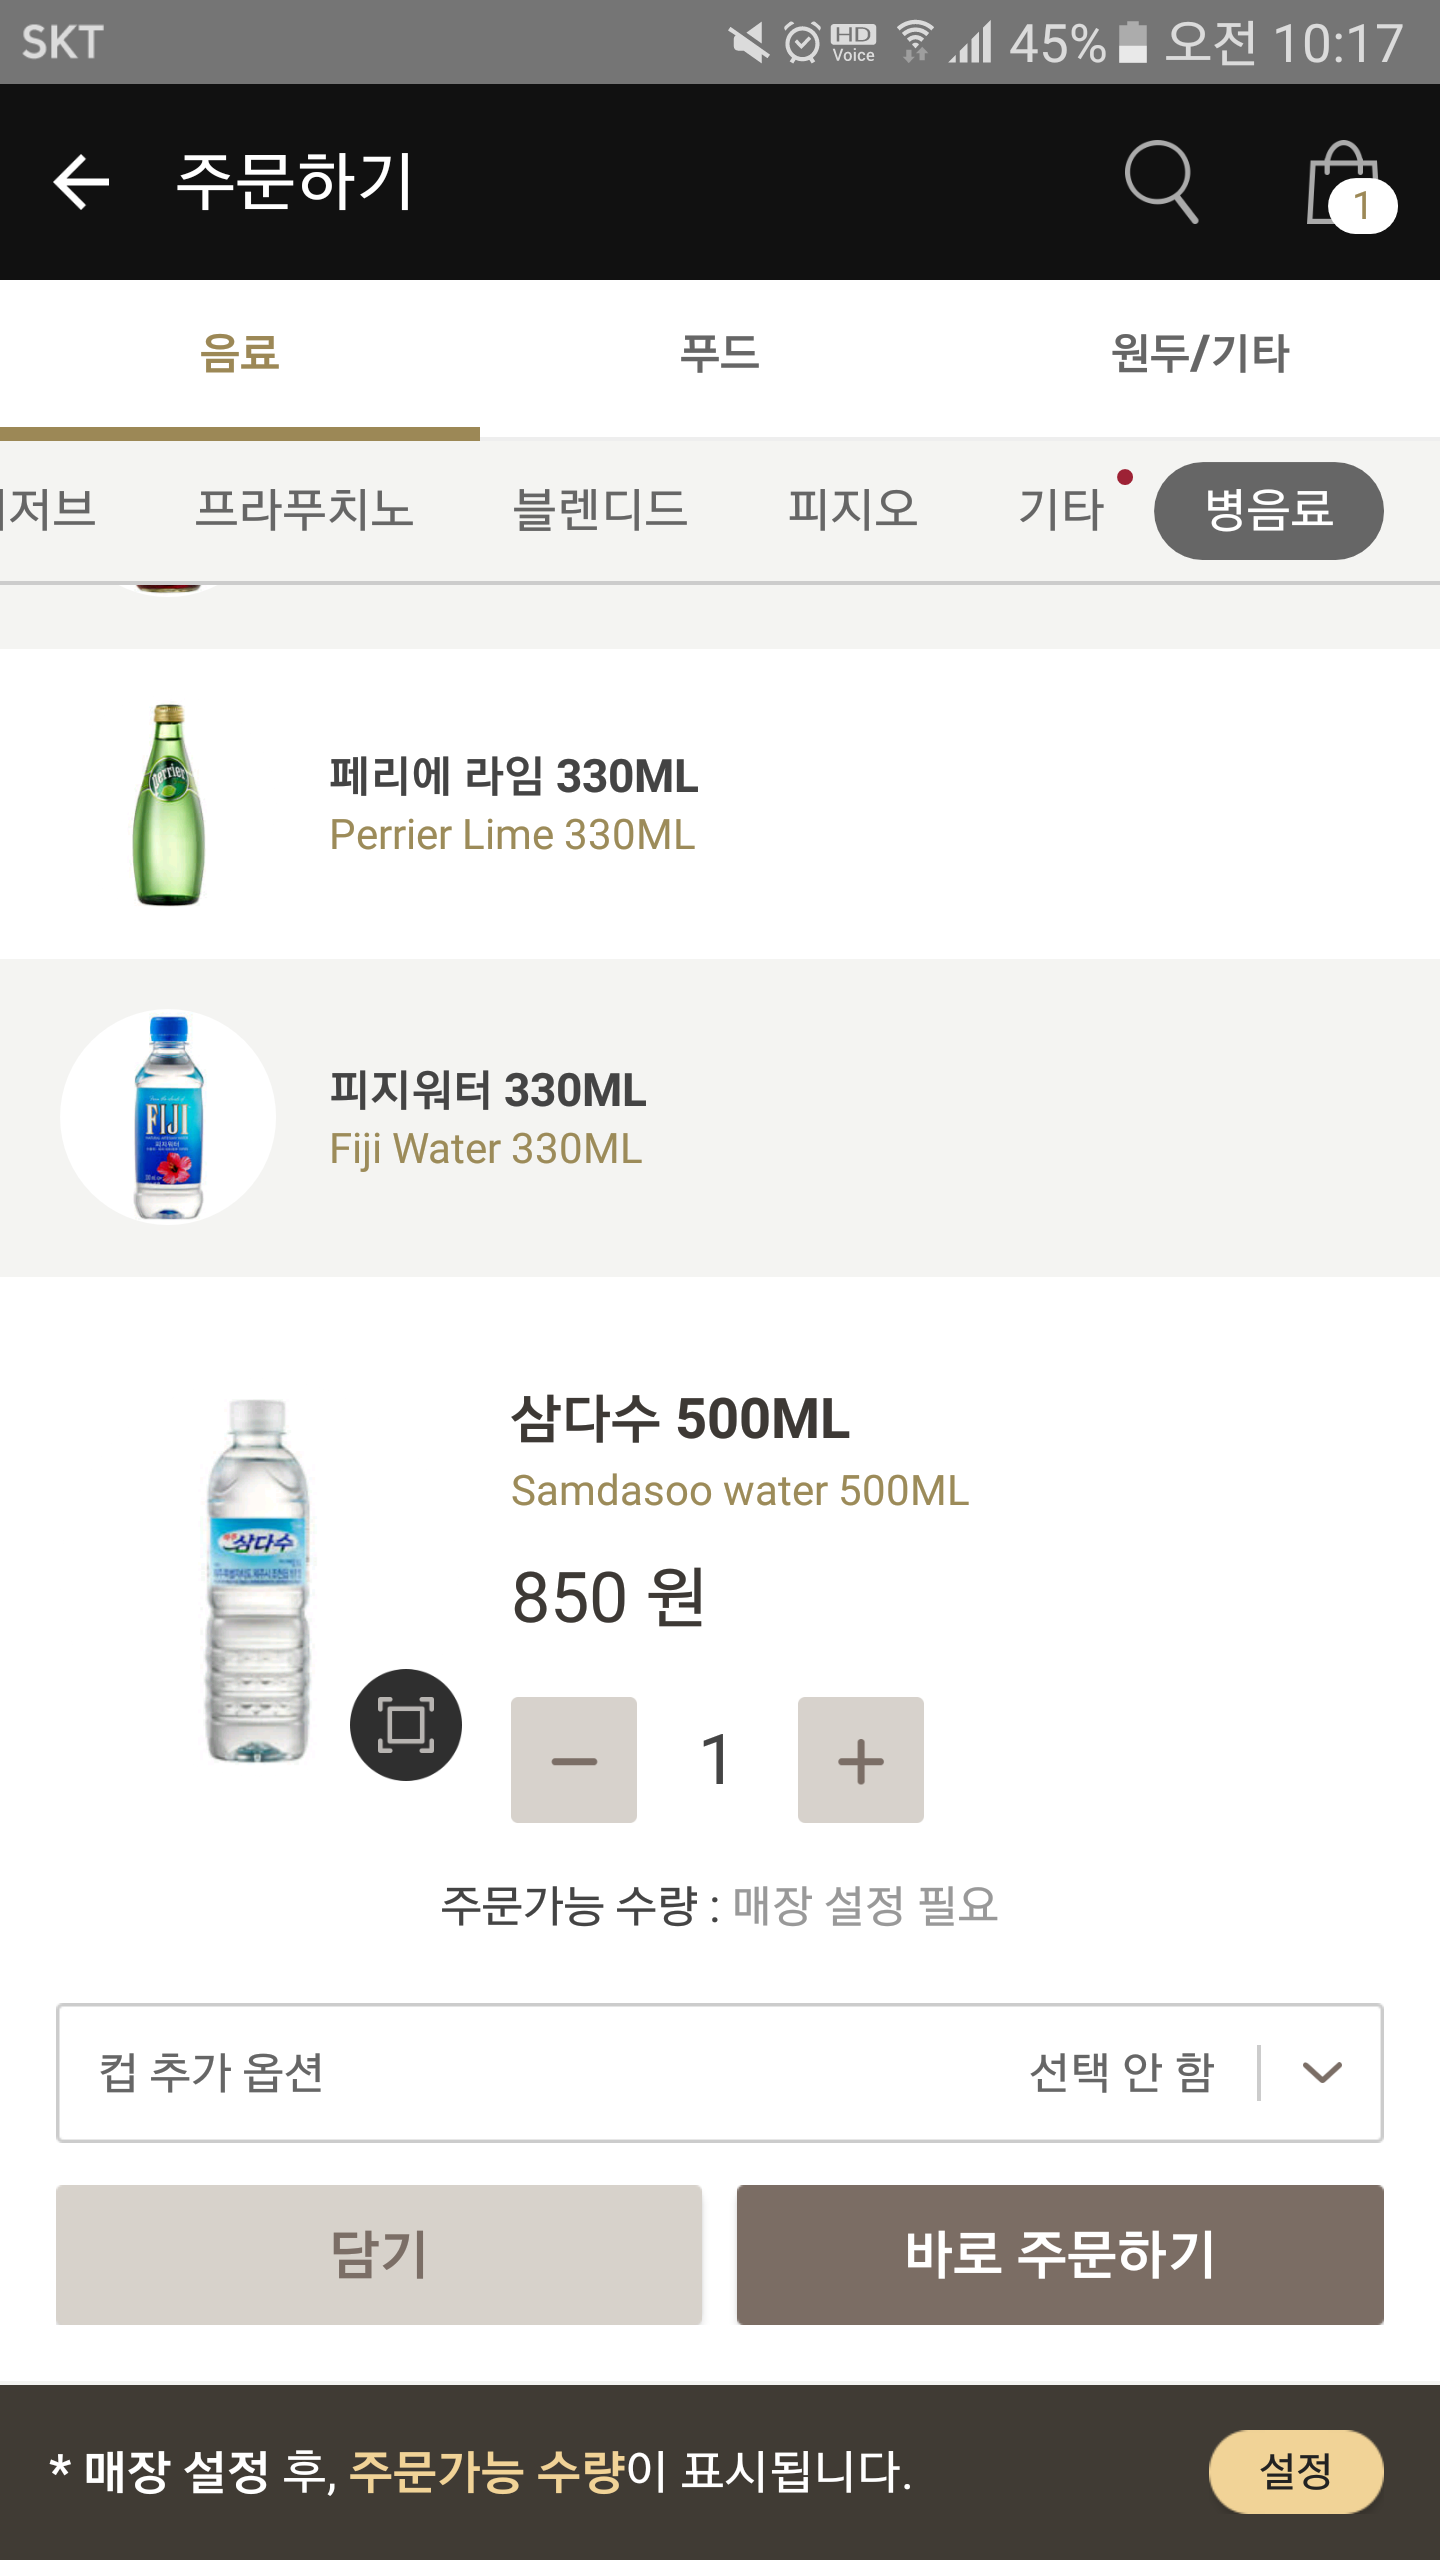Tap the Samdasoo water bottle image
1440x2560 pixels.
coord(258,1580)
